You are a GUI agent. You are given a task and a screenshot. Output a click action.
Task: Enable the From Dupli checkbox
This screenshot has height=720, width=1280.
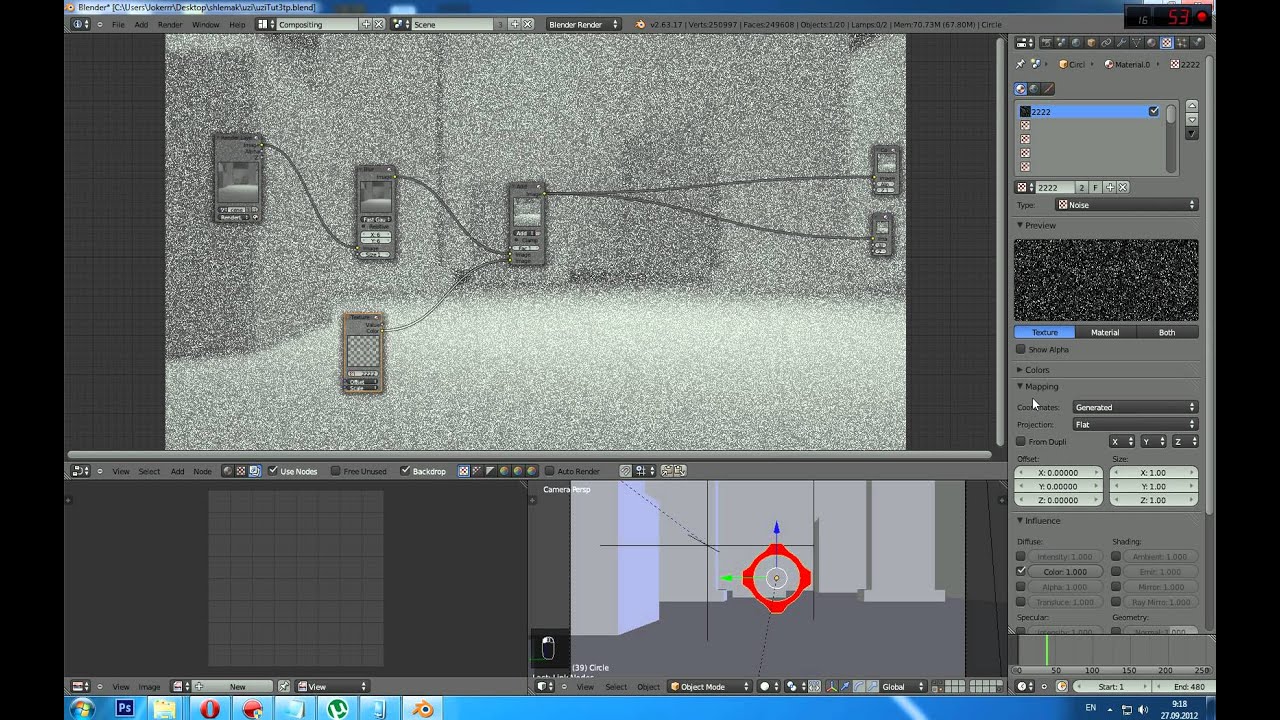pyautogui.click(x=1021, y=441)
